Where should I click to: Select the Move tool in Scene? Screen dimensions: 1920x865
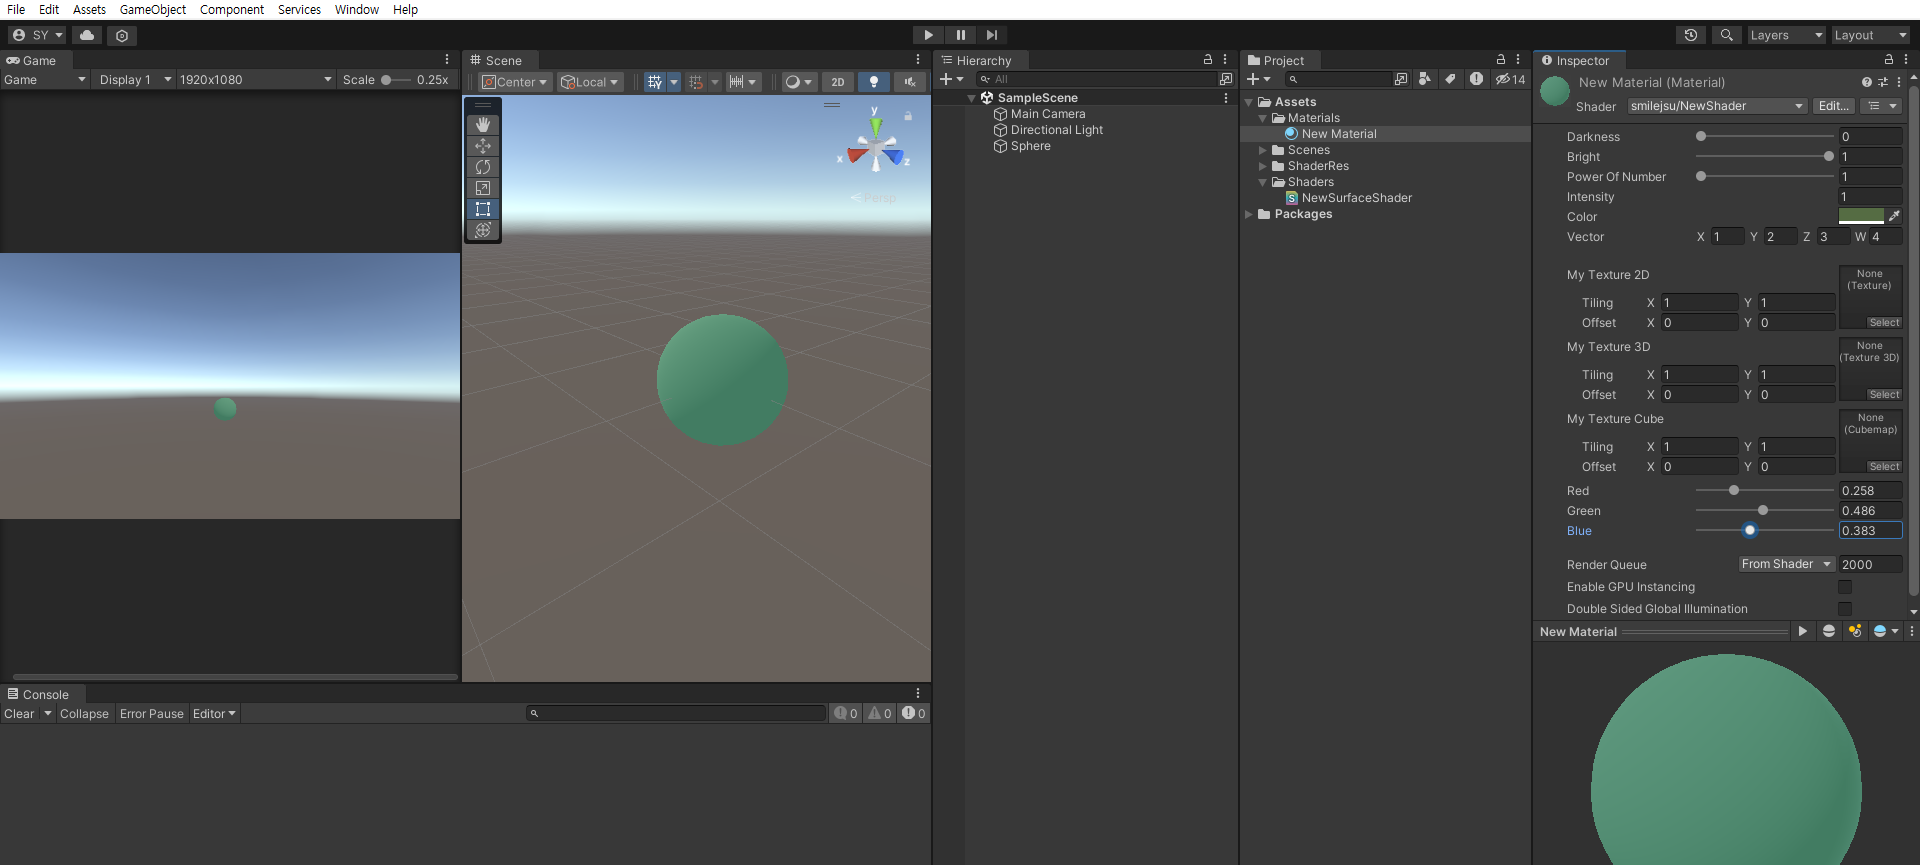(x=483, y=146)
